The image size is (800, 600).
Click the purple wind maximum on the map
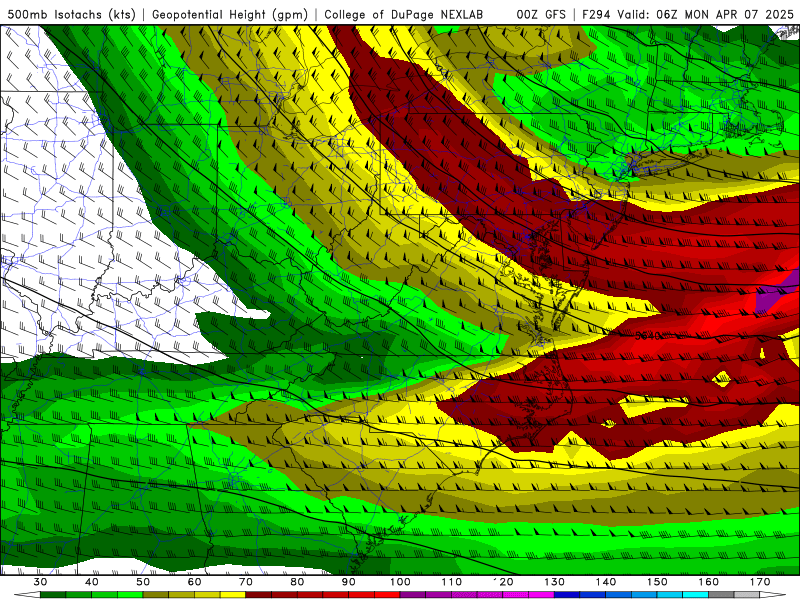(778, 293)
